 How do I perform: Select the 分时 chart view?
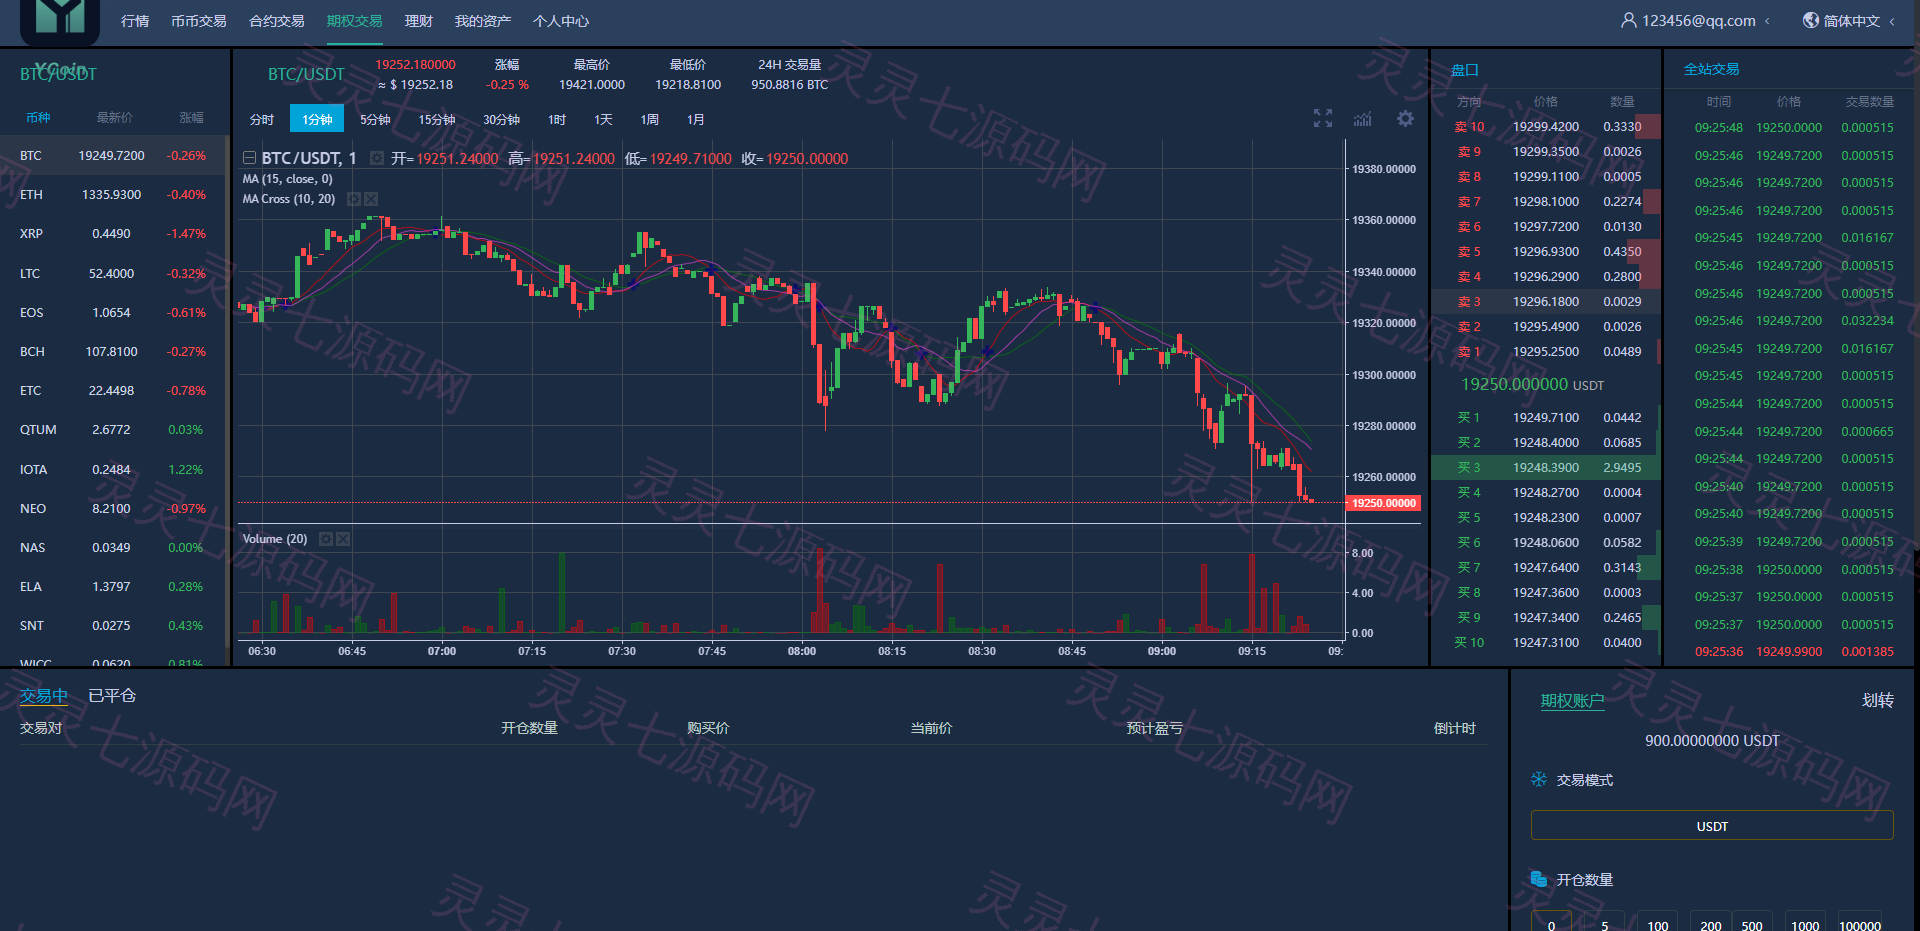point(262,119)
